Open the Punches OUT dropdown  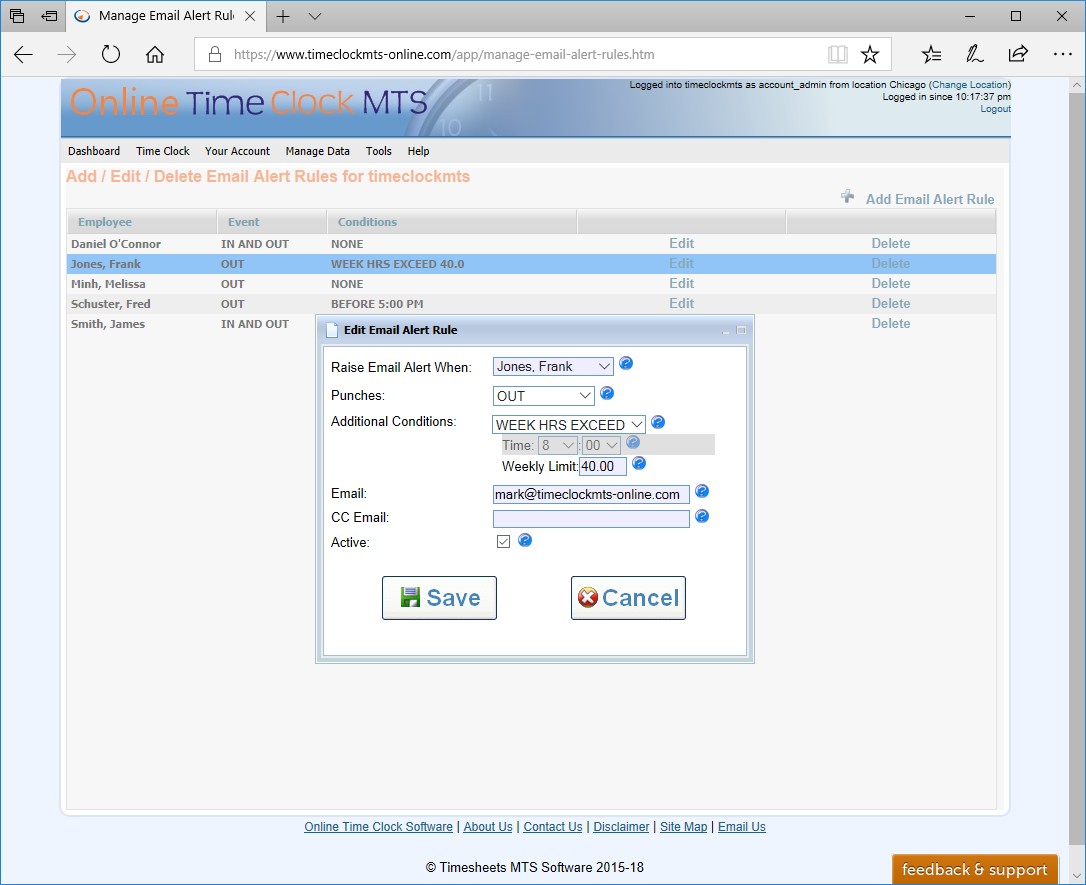(x=544, y=396)
